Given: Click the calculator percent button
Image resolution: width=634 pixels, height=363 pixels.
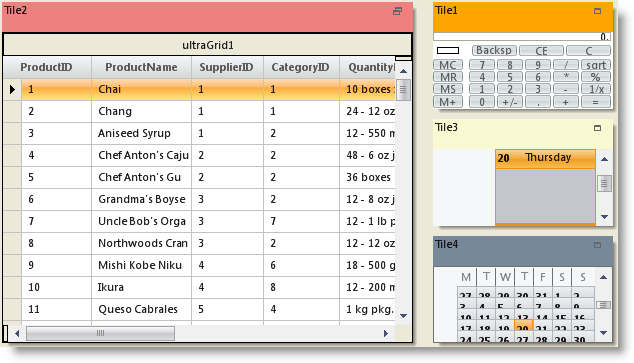Looking at the screenshot, I should pyautogui.click(x=596, y=77).
